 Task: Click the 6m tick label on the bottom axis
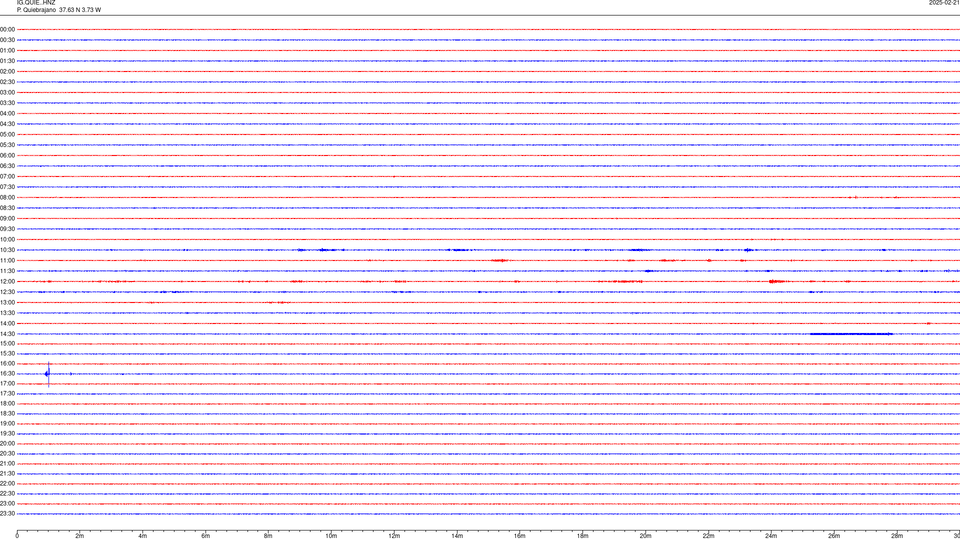(206, 536)
